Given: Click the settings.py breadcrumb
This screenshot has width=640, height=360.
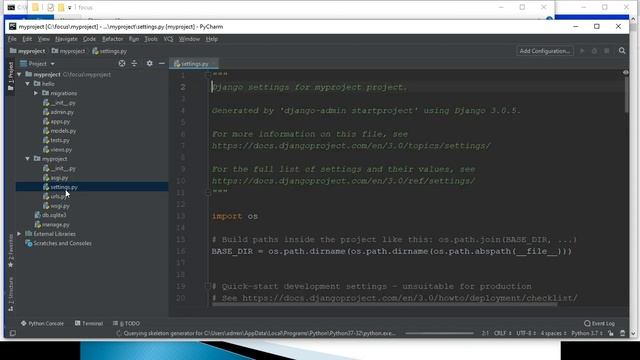Looking at the screenshot, I should [x=109, y=51].
